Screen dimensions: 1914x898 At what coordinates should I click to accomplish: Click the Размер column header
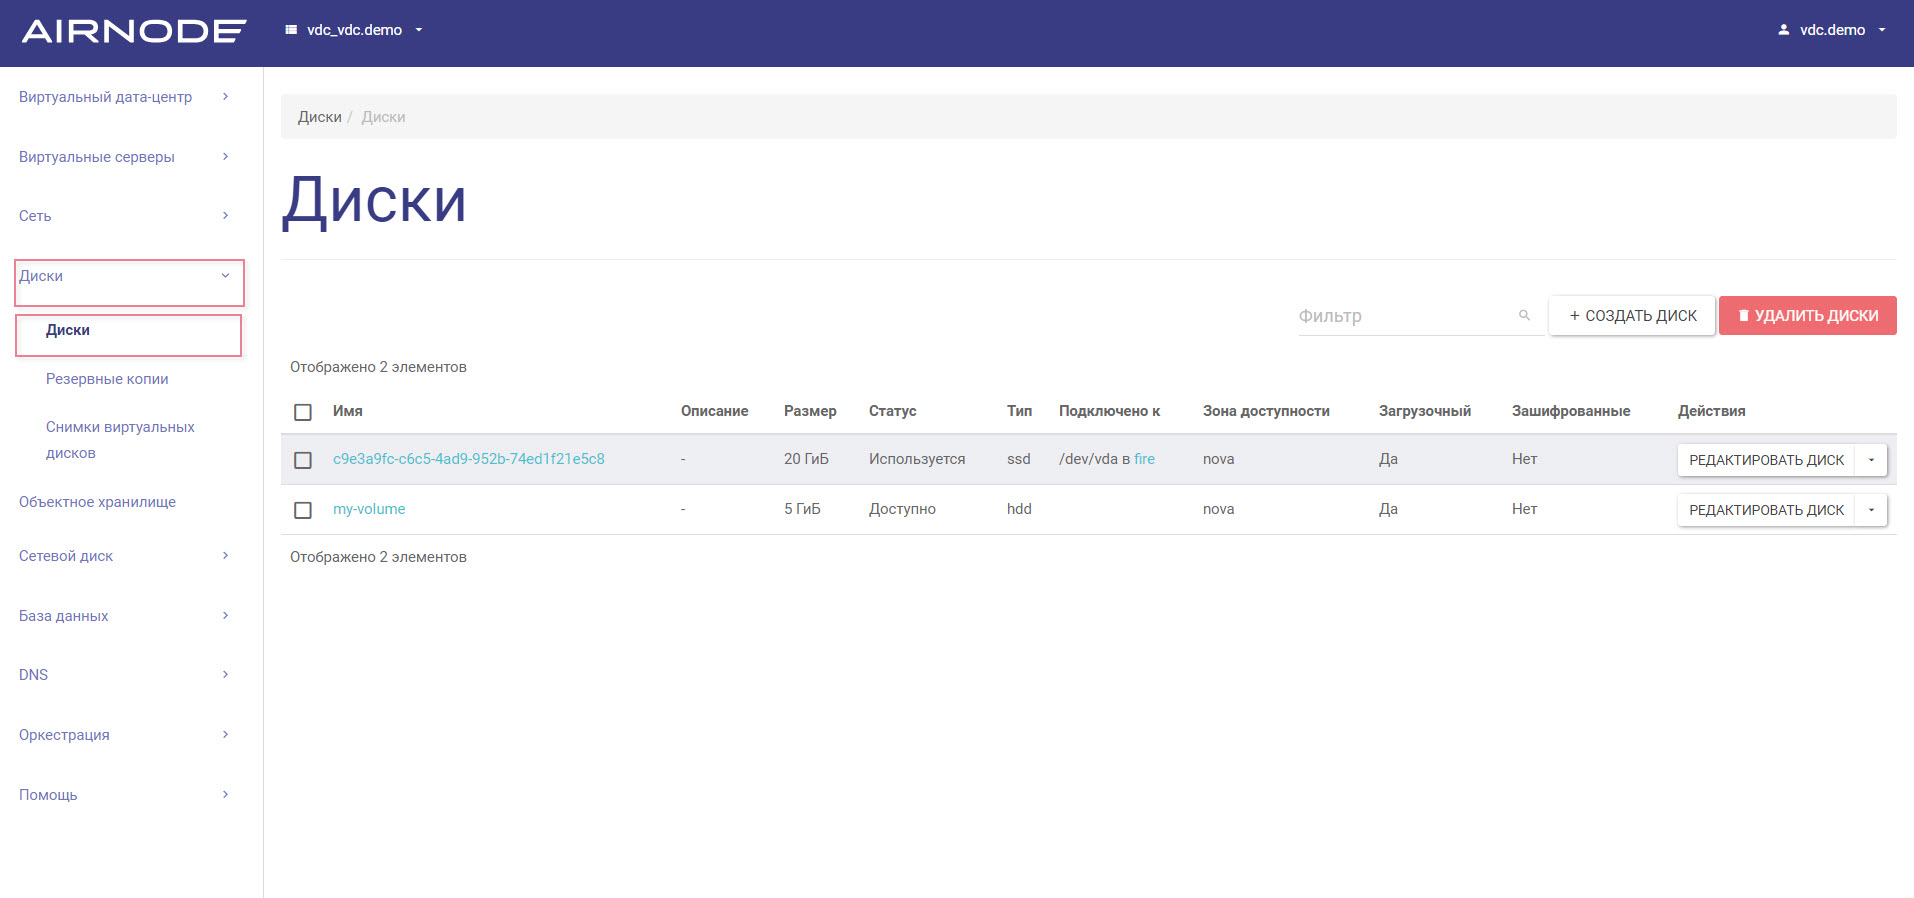tap(810, 411)
